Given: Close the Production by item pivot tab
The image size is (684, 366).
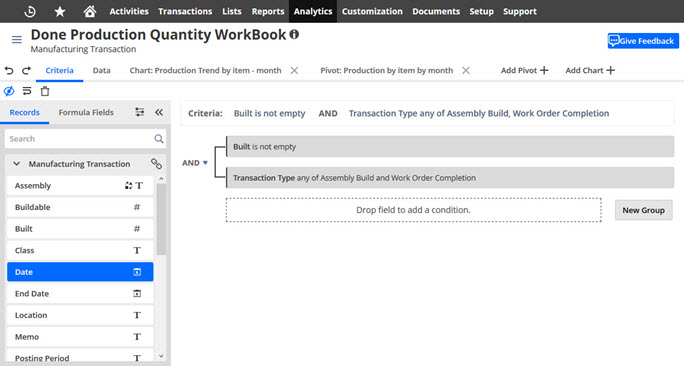Looking at the screenshot, I should 466,70.
